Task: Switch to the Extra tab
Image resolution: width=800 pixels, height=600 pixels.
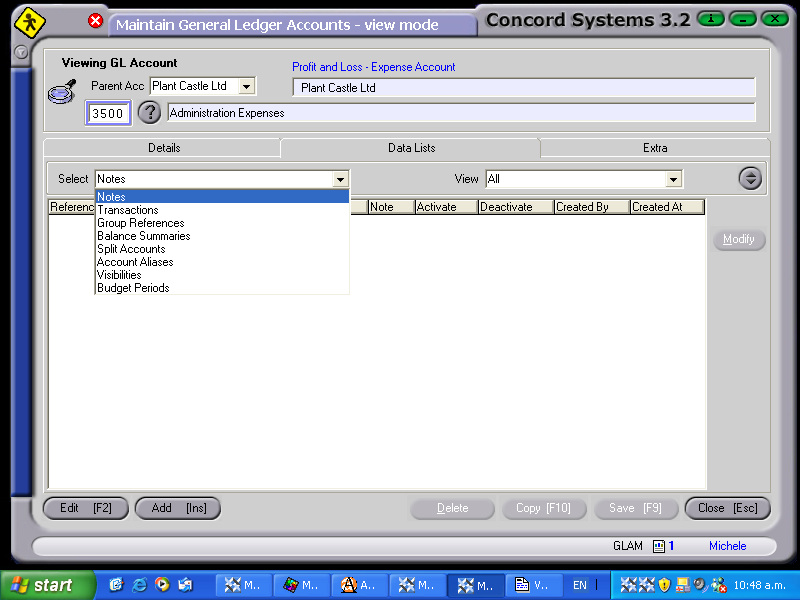Action: [655, 147]
